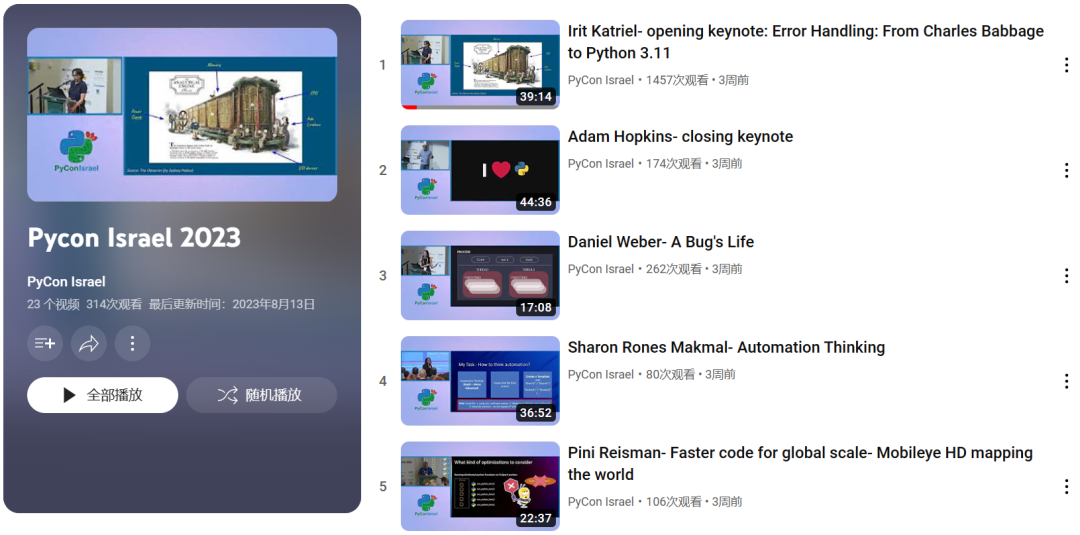Open more actions for Pini Reisman video
This screenshot has height=535, width=1080.
tap(1066, 487)
